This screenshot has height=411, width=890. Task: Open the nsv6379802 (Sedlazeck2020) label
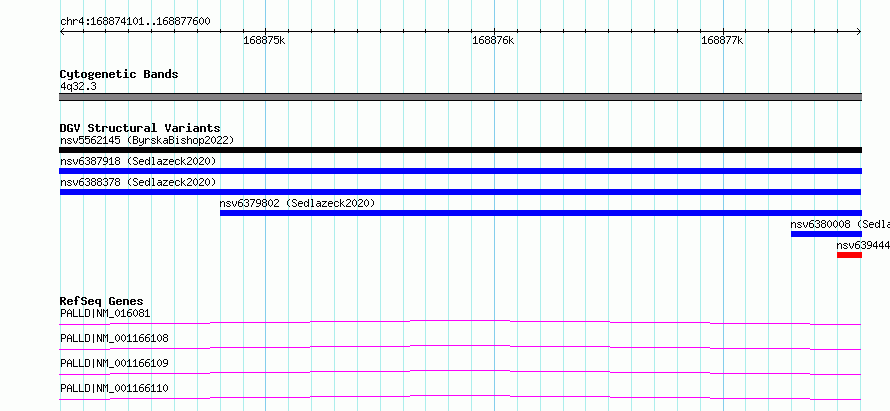click(297, 203)
